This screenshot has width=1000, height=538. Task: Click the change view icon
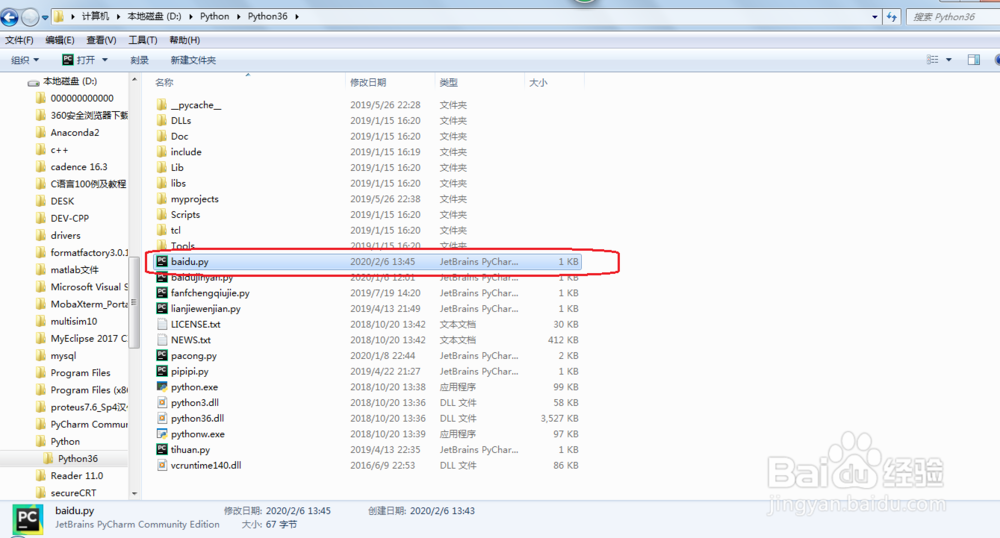(x=932, y=60)
